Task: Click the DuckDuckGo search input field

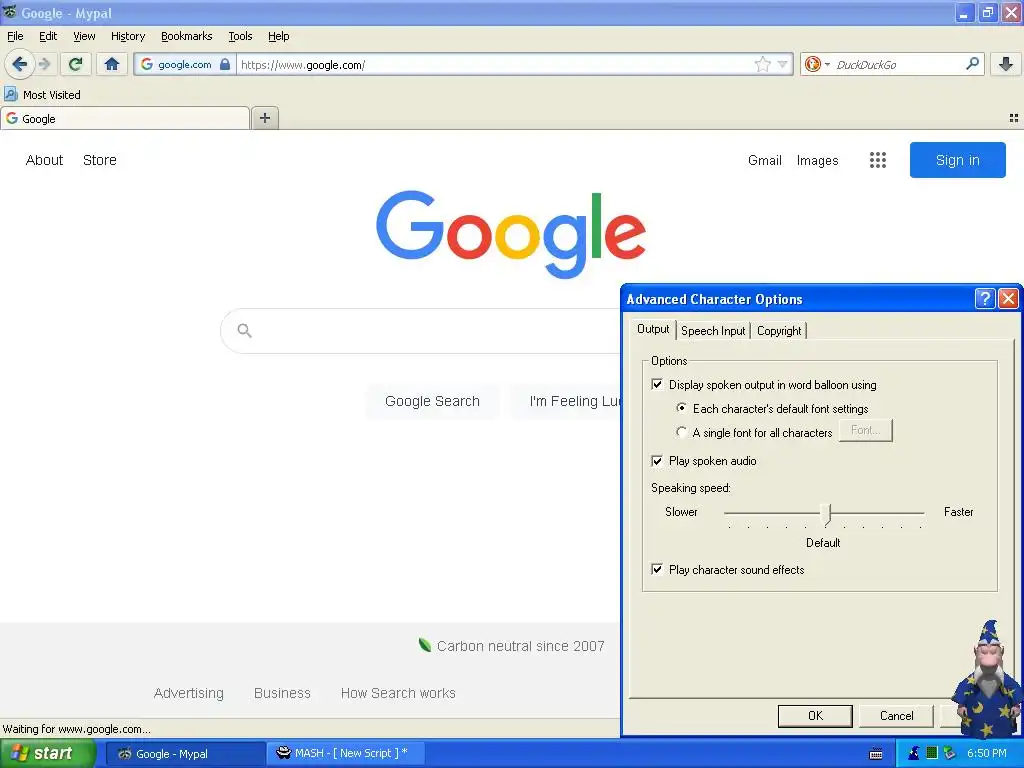Action: pyautogui.click(x=898, y=64)
